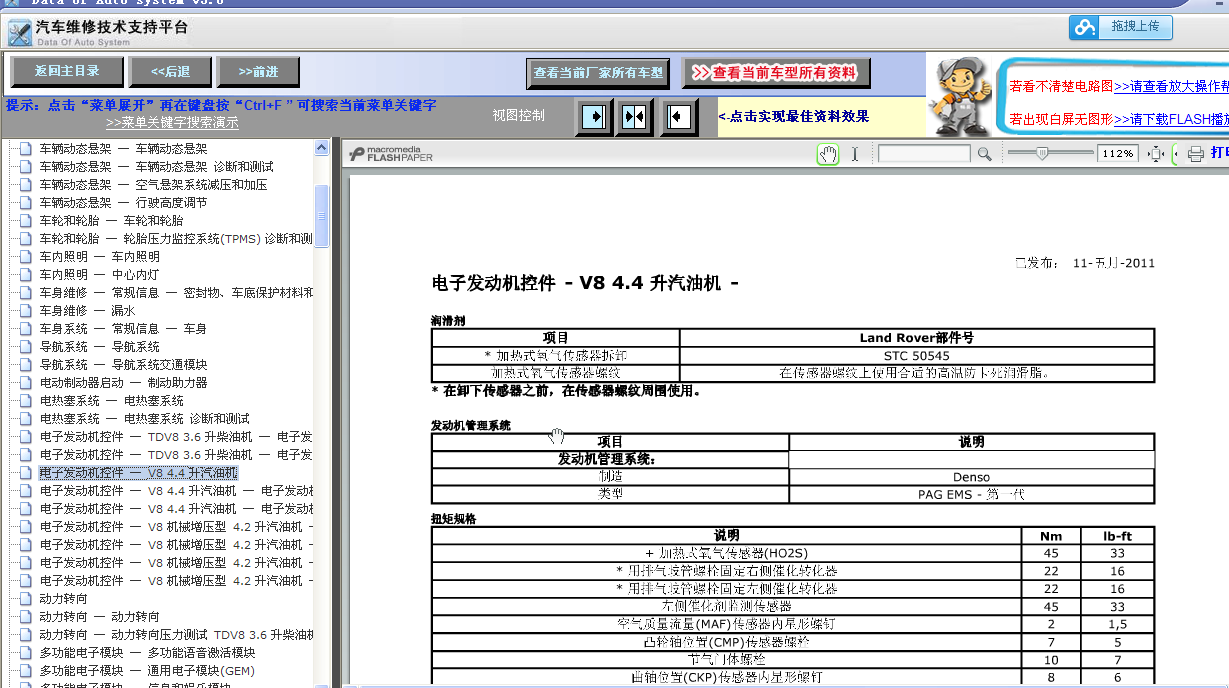Select 电热塞系统 诊断和测试 entry

pos(145,419)
